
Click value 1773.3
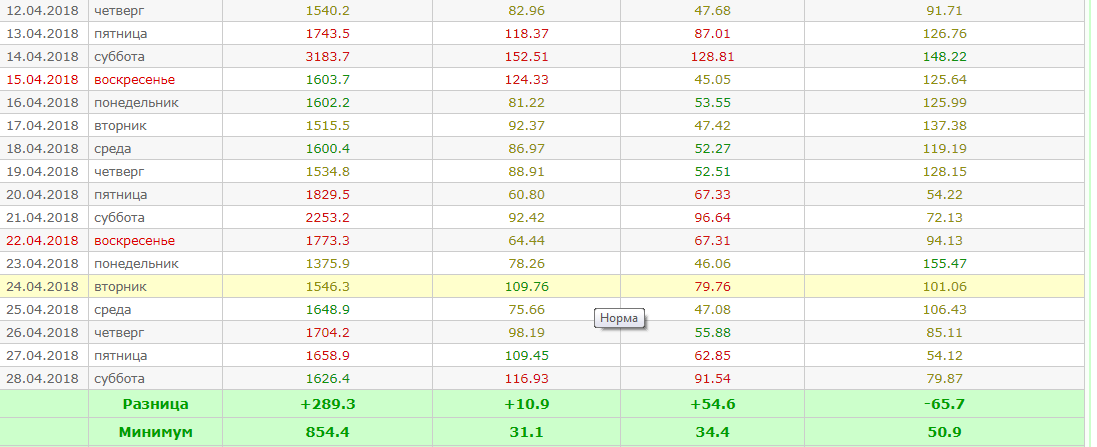click(328, 241)
